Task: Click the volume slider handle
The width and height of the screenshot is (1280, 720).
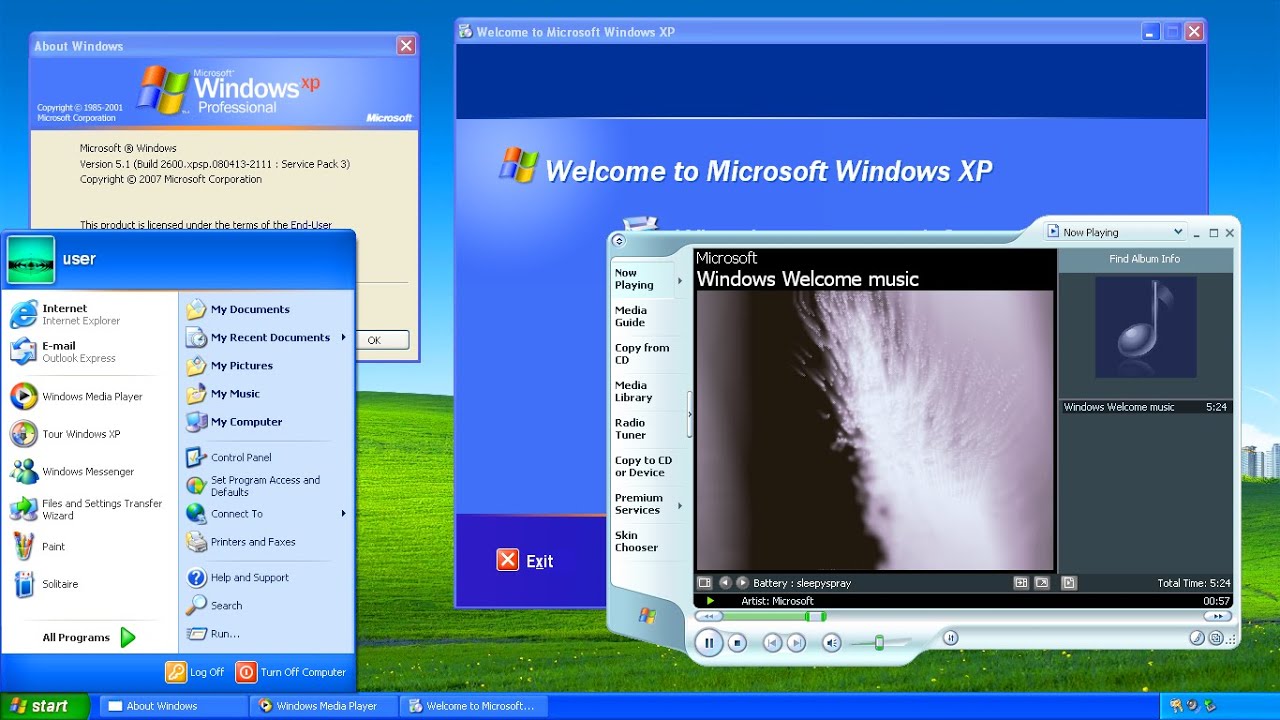Action: tap(879, 642)
